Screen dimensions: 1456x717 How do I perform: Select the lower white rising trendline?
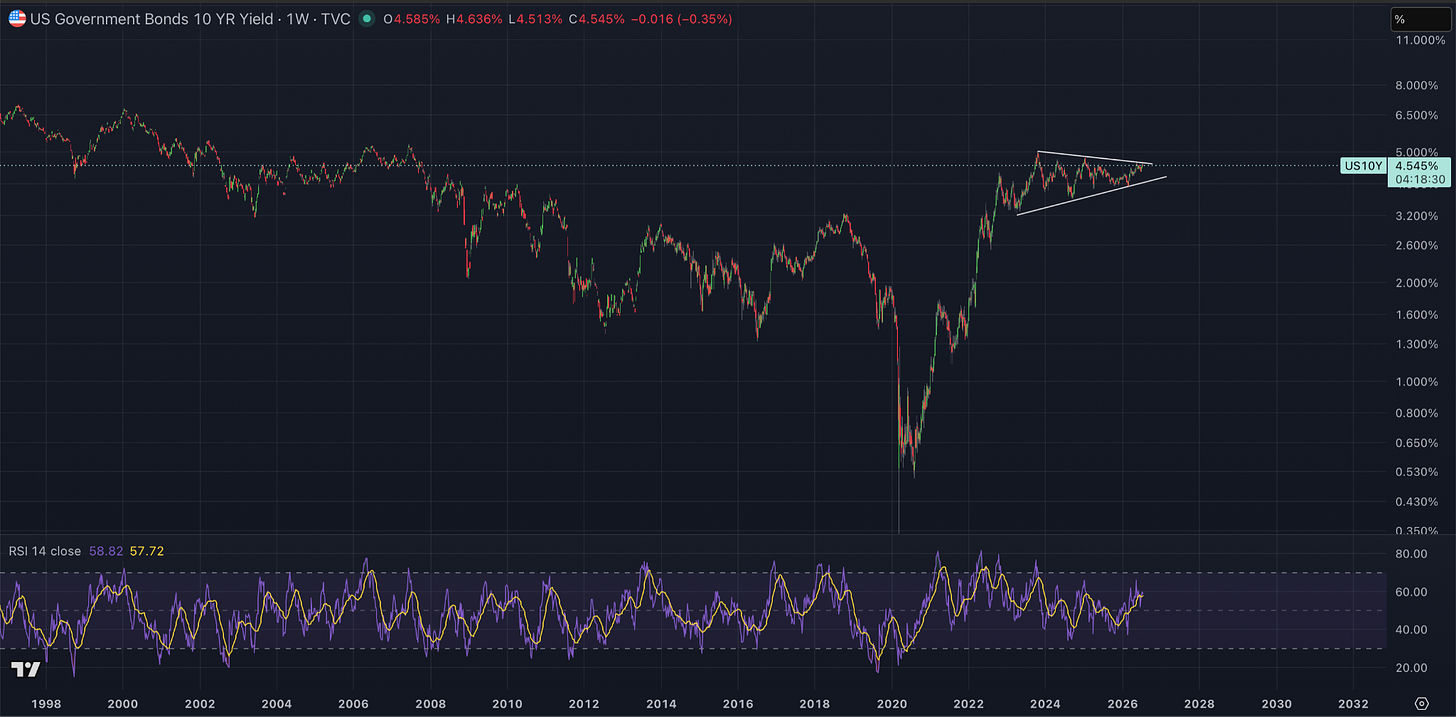[x=1091, y=195]
